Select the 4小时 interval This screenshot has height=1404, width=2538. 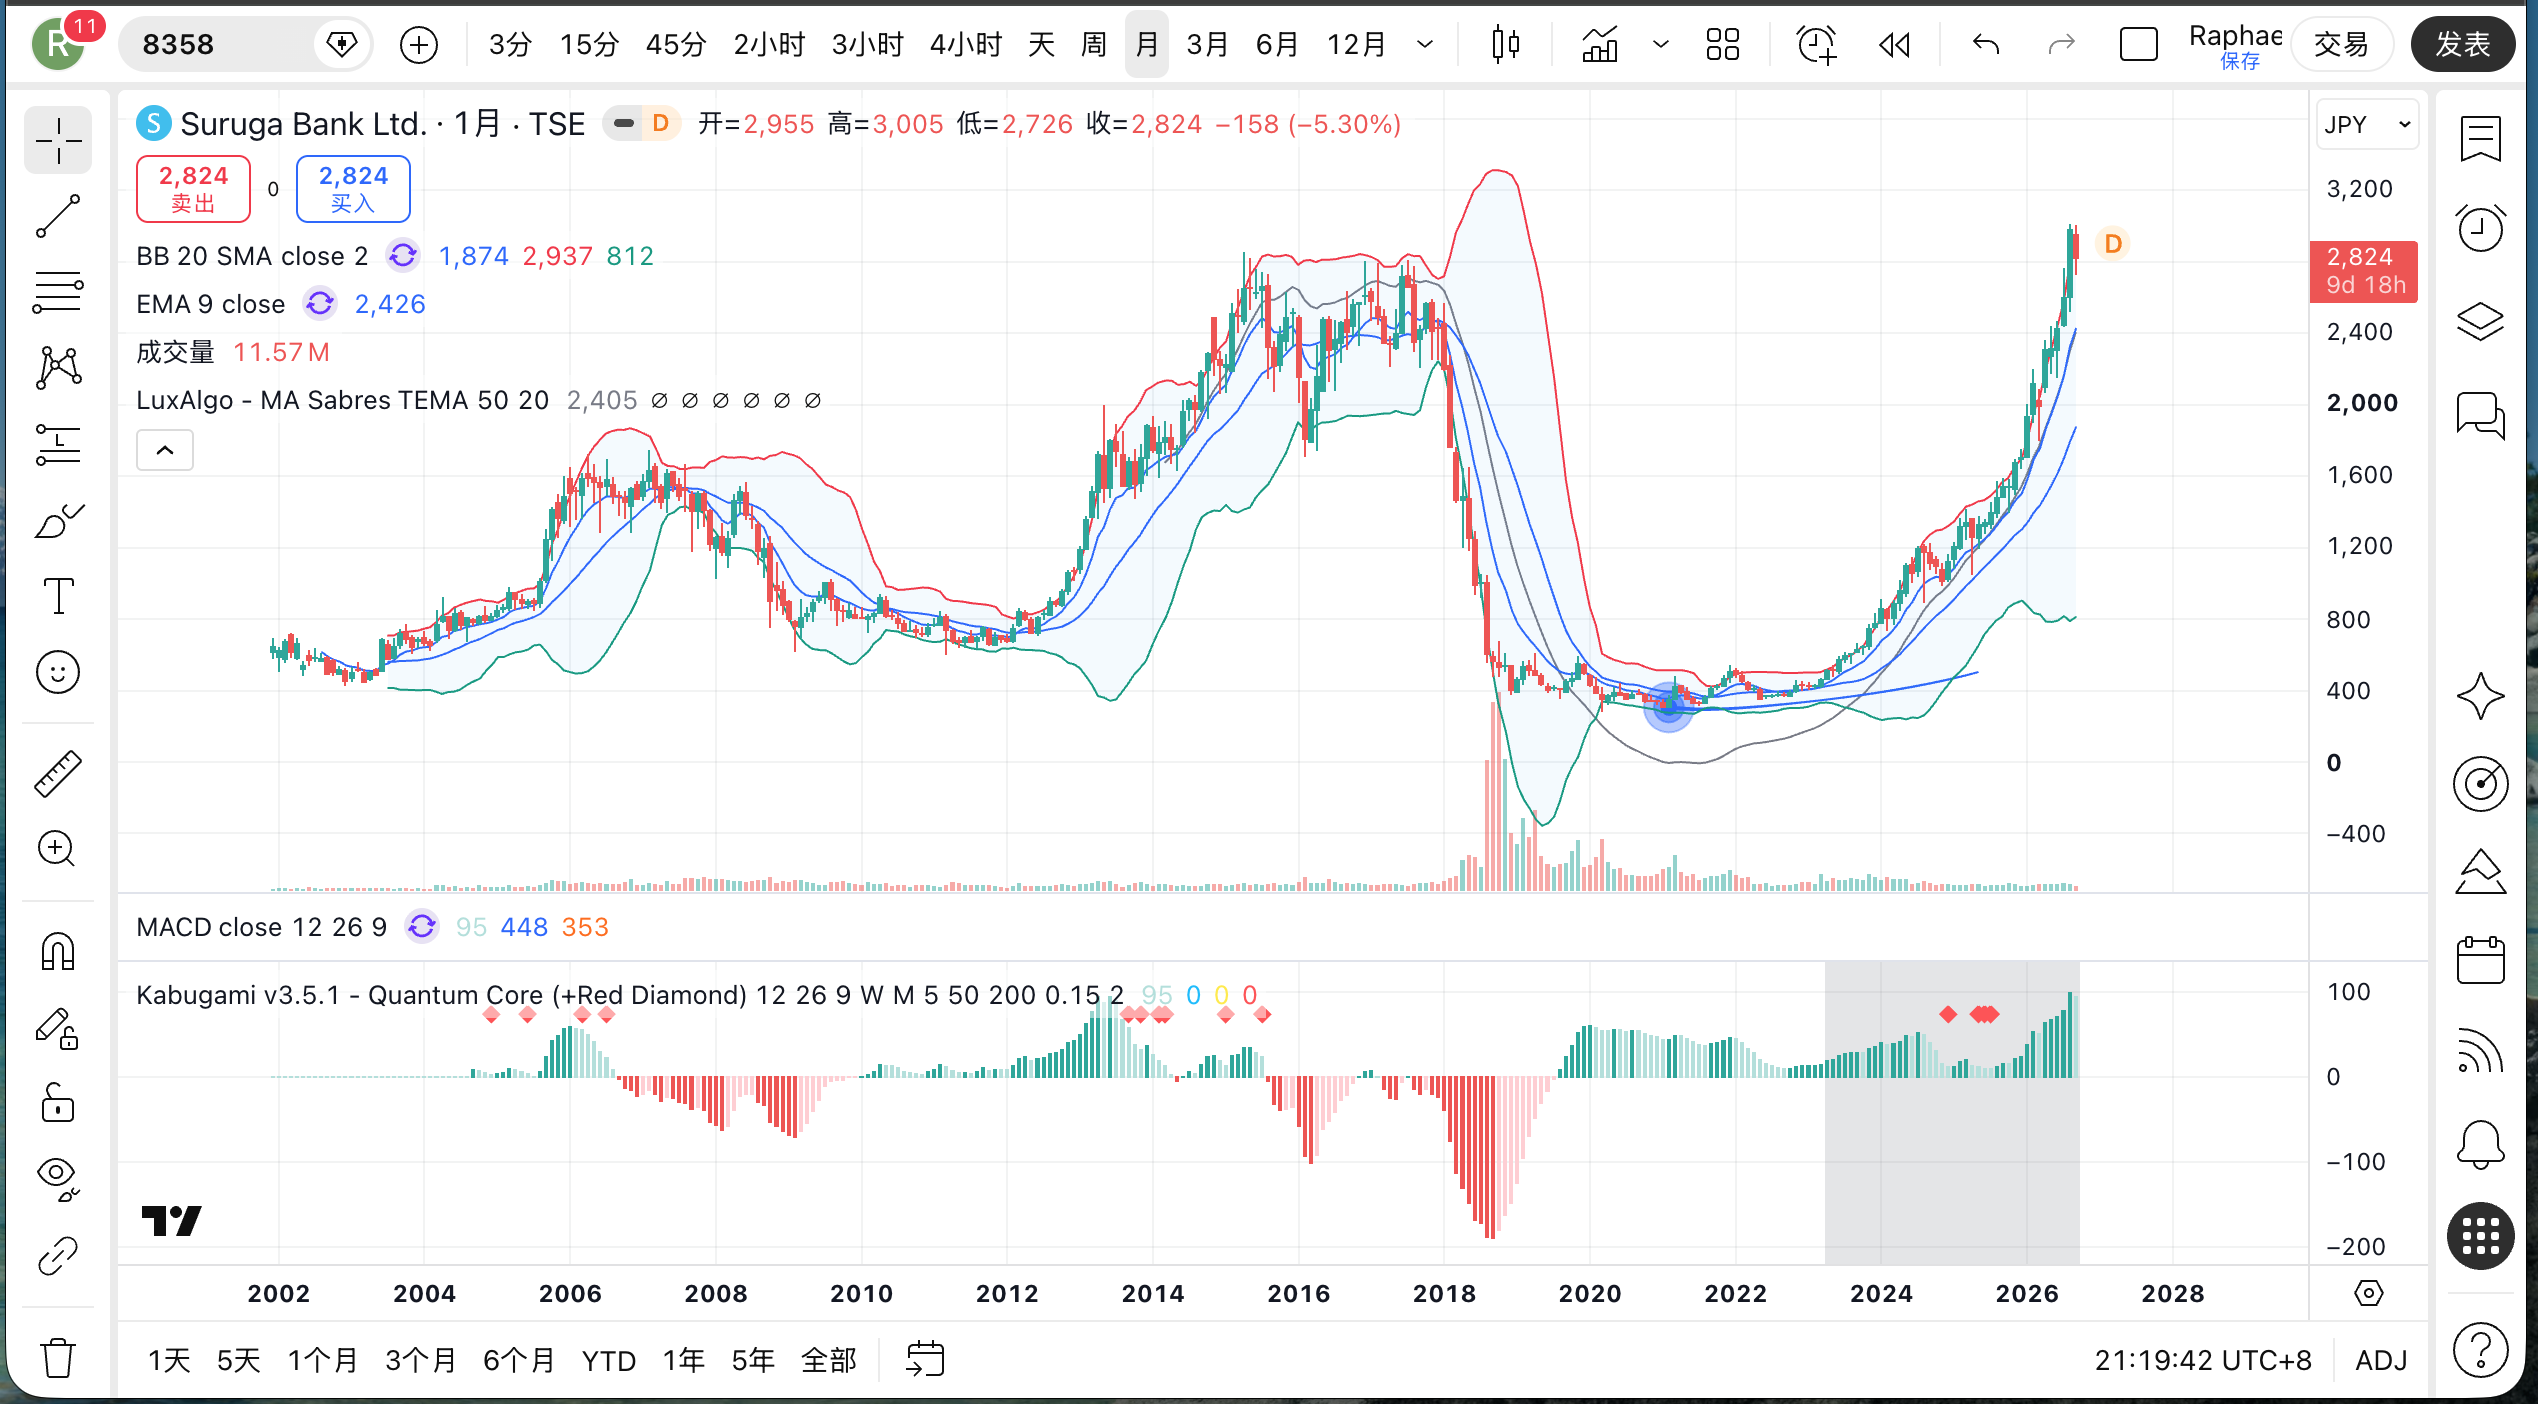(x=965, y=44)
